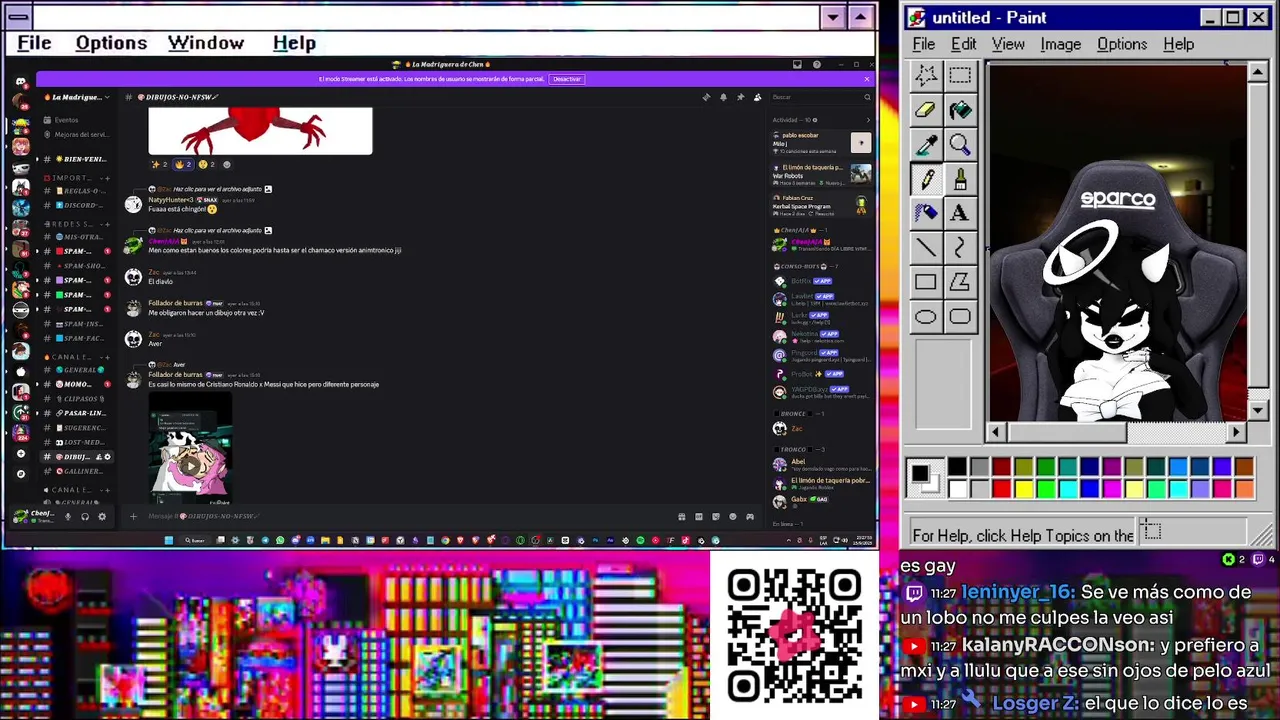The image size is (1280, 720).
Task: Select the Airbrush spray can tool
Action: (926, 213)
